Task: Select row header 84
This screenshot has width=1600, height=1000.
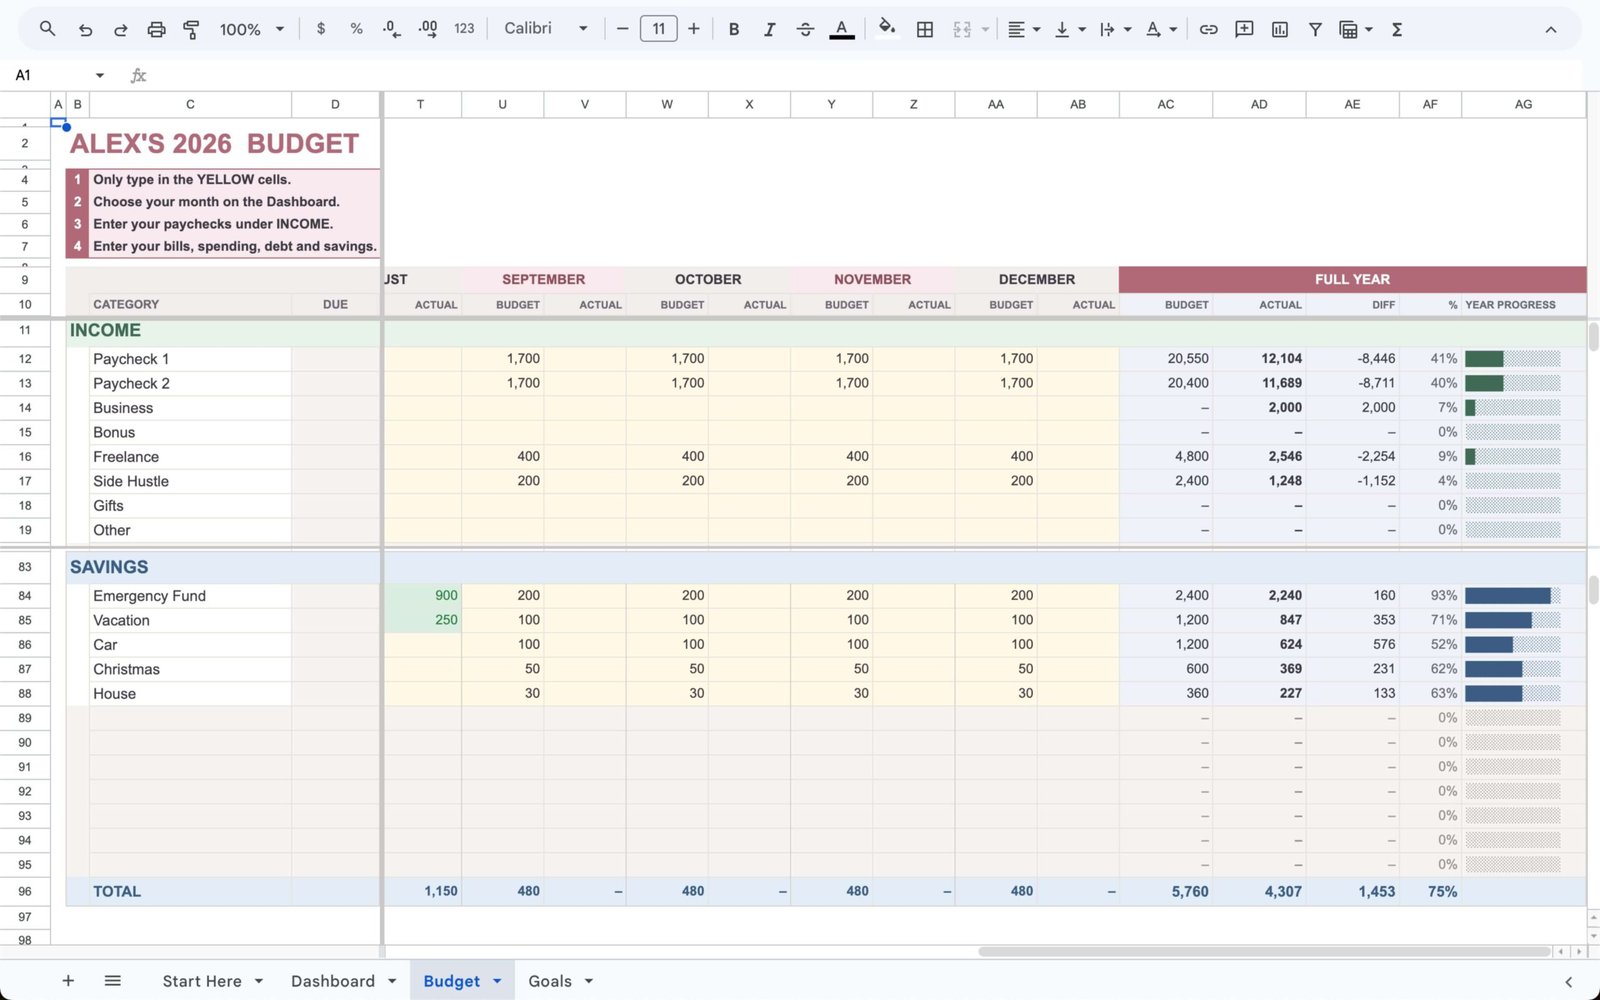Action: click(x=25, y=596)
